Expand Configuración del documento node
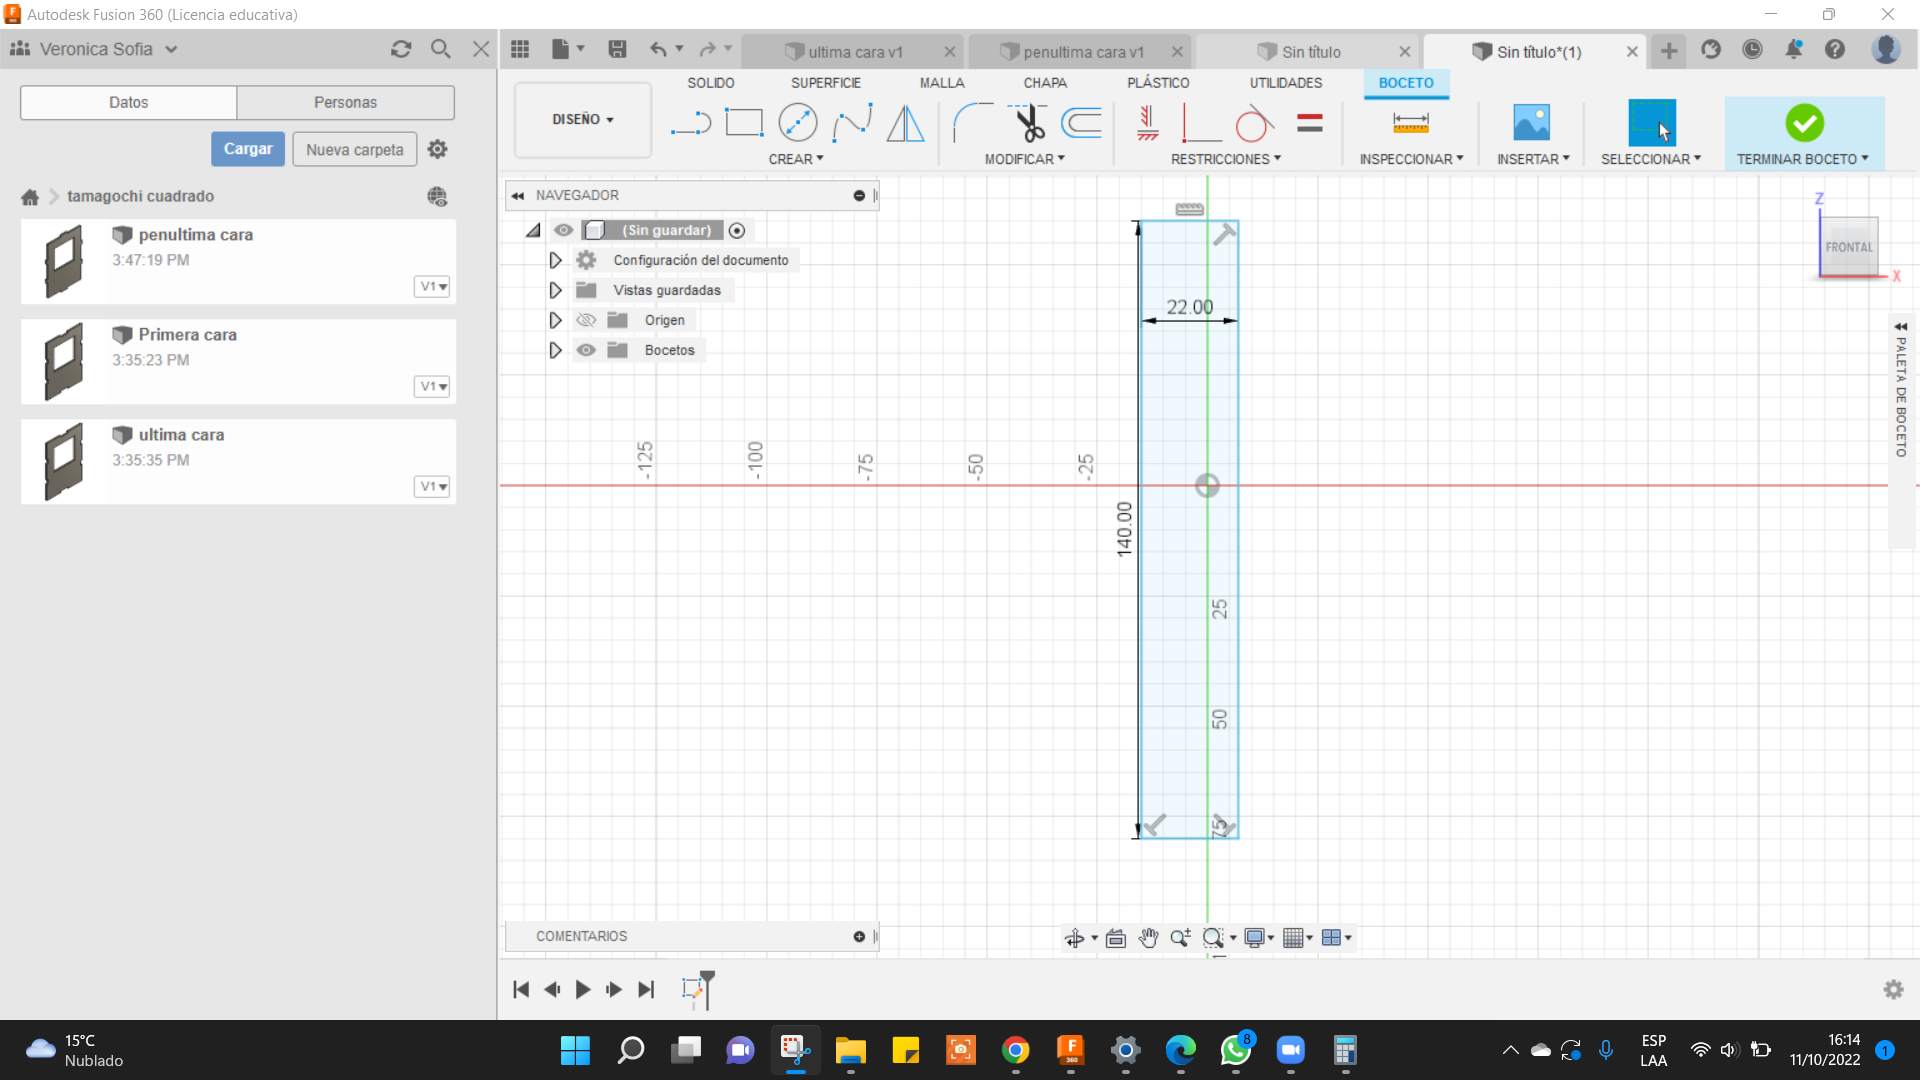Screen dimensions: 1920x1080 pyautogui.click(x=555, y=260)
